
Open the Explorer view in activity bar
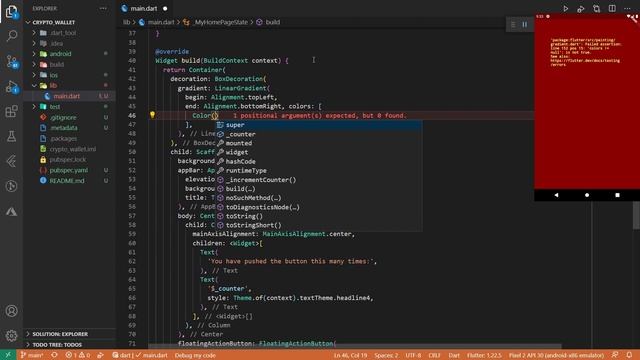pyautogui.click(x=11, y=12)
